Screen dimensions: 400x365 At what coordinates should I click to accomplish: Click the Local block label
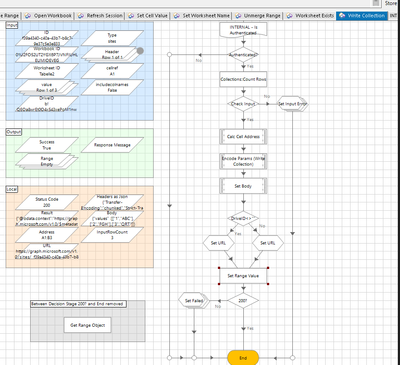click(12, 189)
